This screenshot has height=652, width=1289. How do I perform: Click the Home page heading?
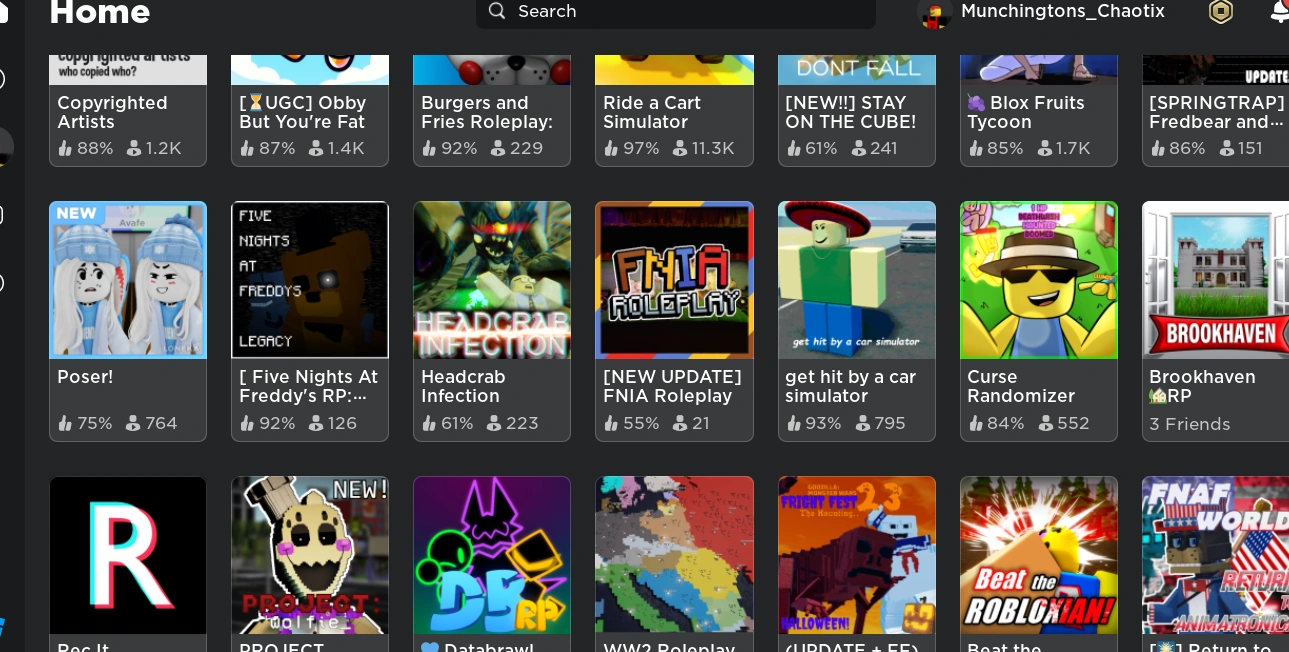click(100, 11)
